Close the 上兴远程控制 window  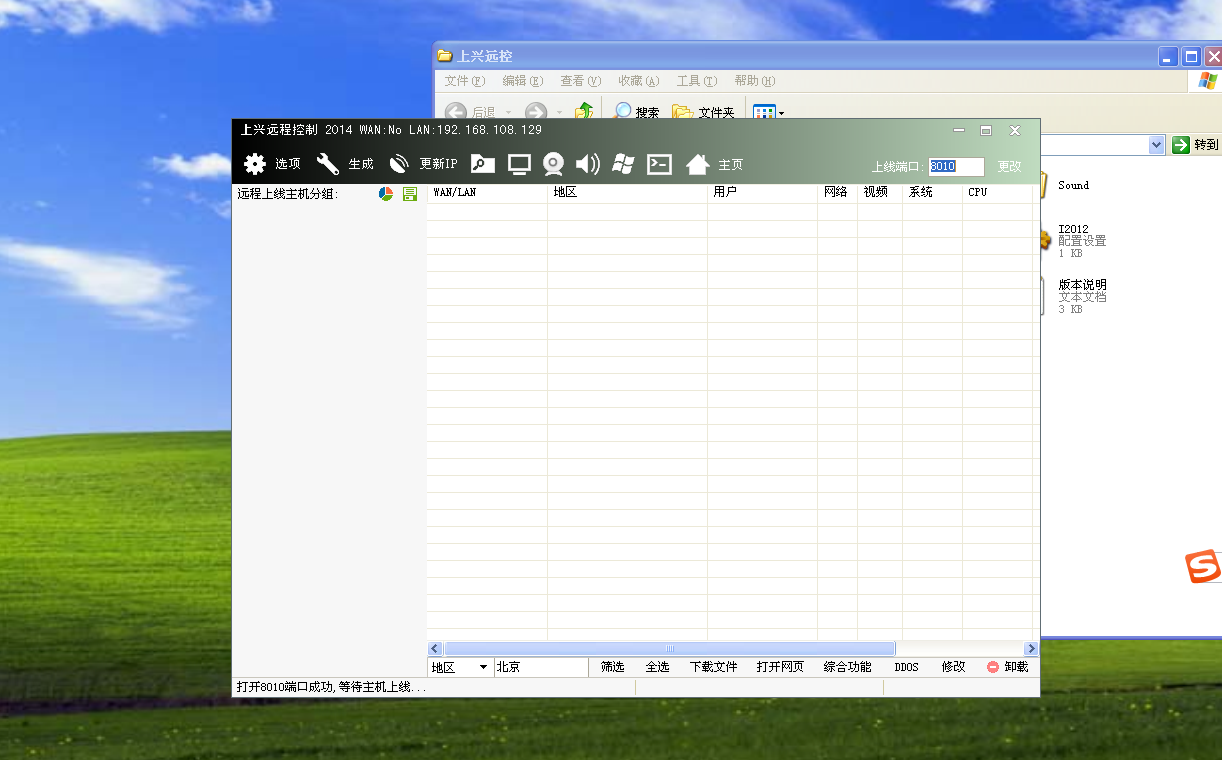[1014, 131]
